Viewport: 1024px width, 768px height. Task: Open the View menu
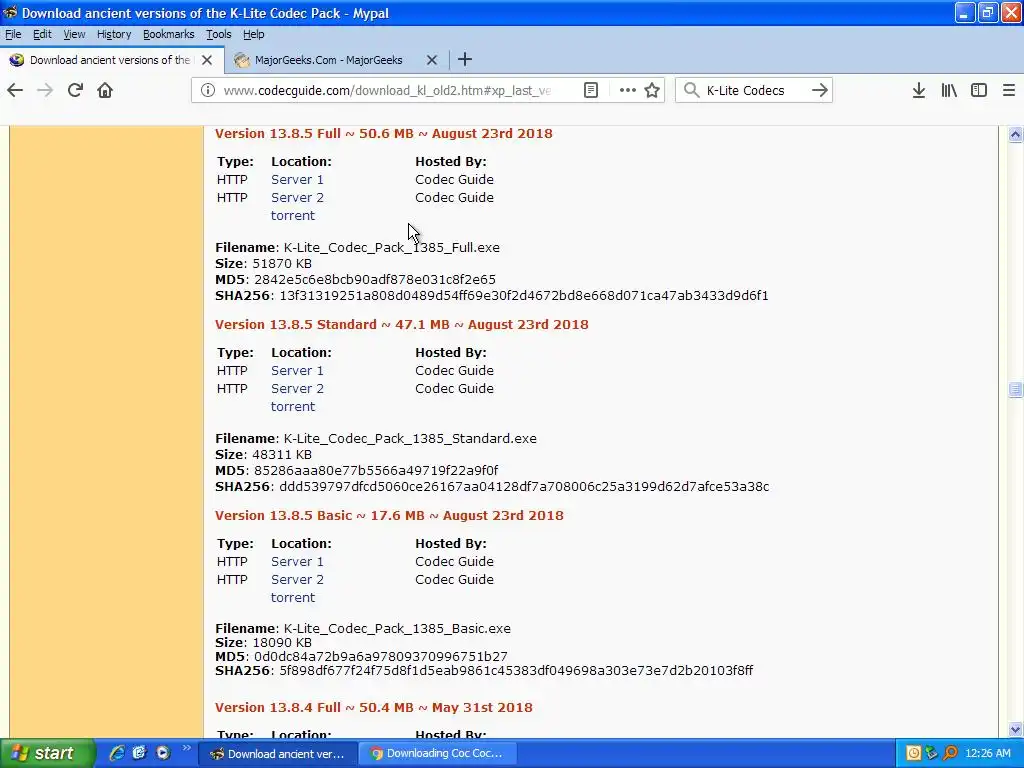[x=74, y=34]
